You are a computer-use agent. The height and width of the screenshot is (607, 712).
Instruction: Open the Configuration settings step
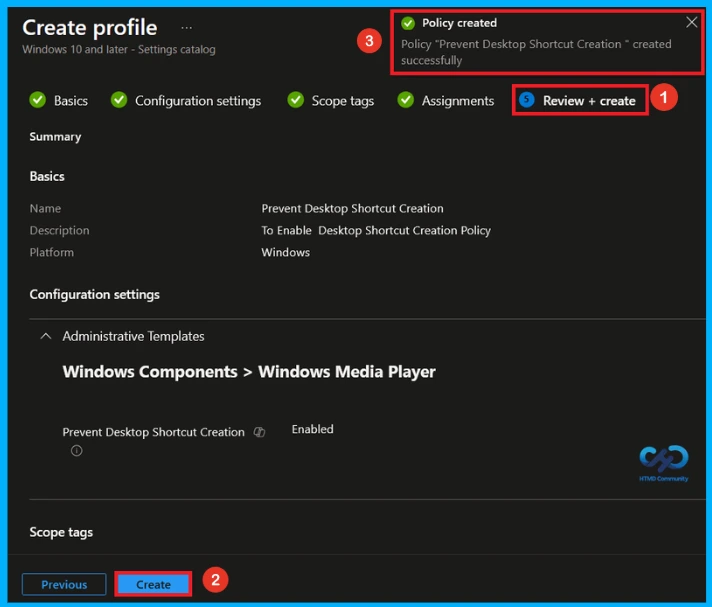(198, 100)
